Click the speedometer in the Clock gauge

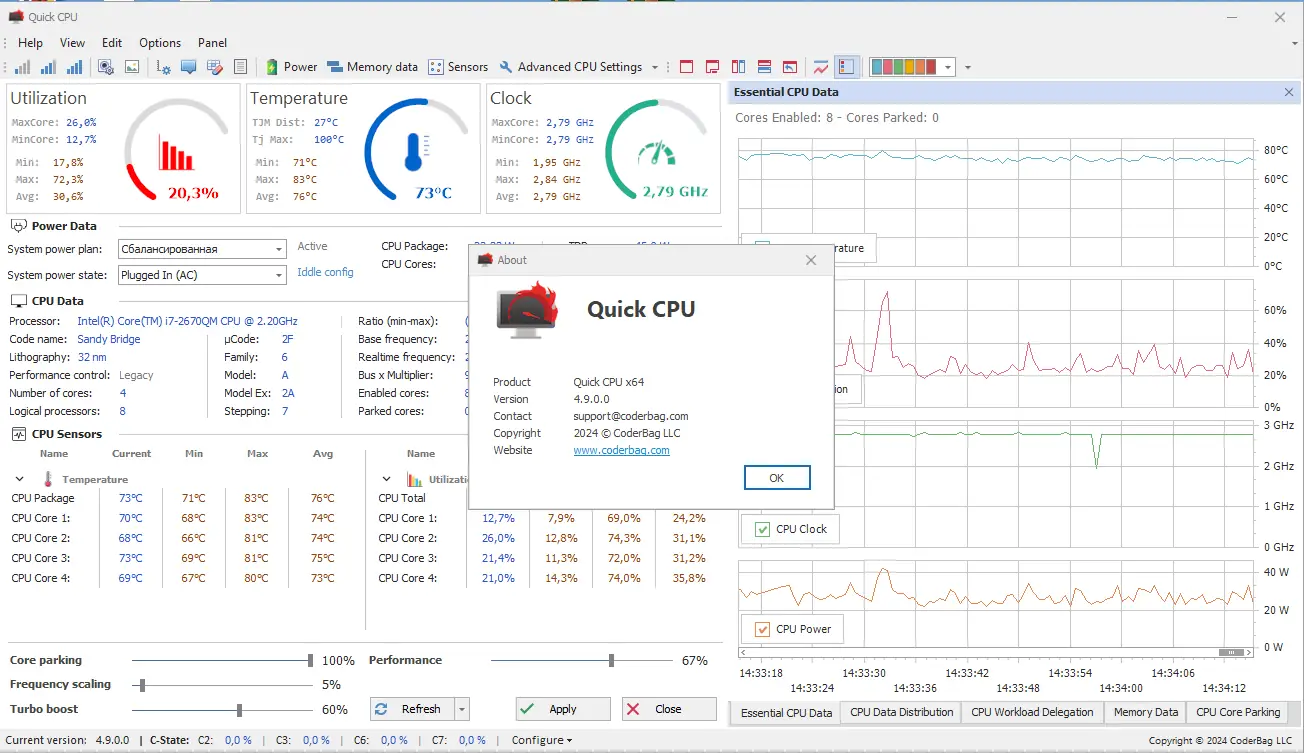(x=656, y=153)
